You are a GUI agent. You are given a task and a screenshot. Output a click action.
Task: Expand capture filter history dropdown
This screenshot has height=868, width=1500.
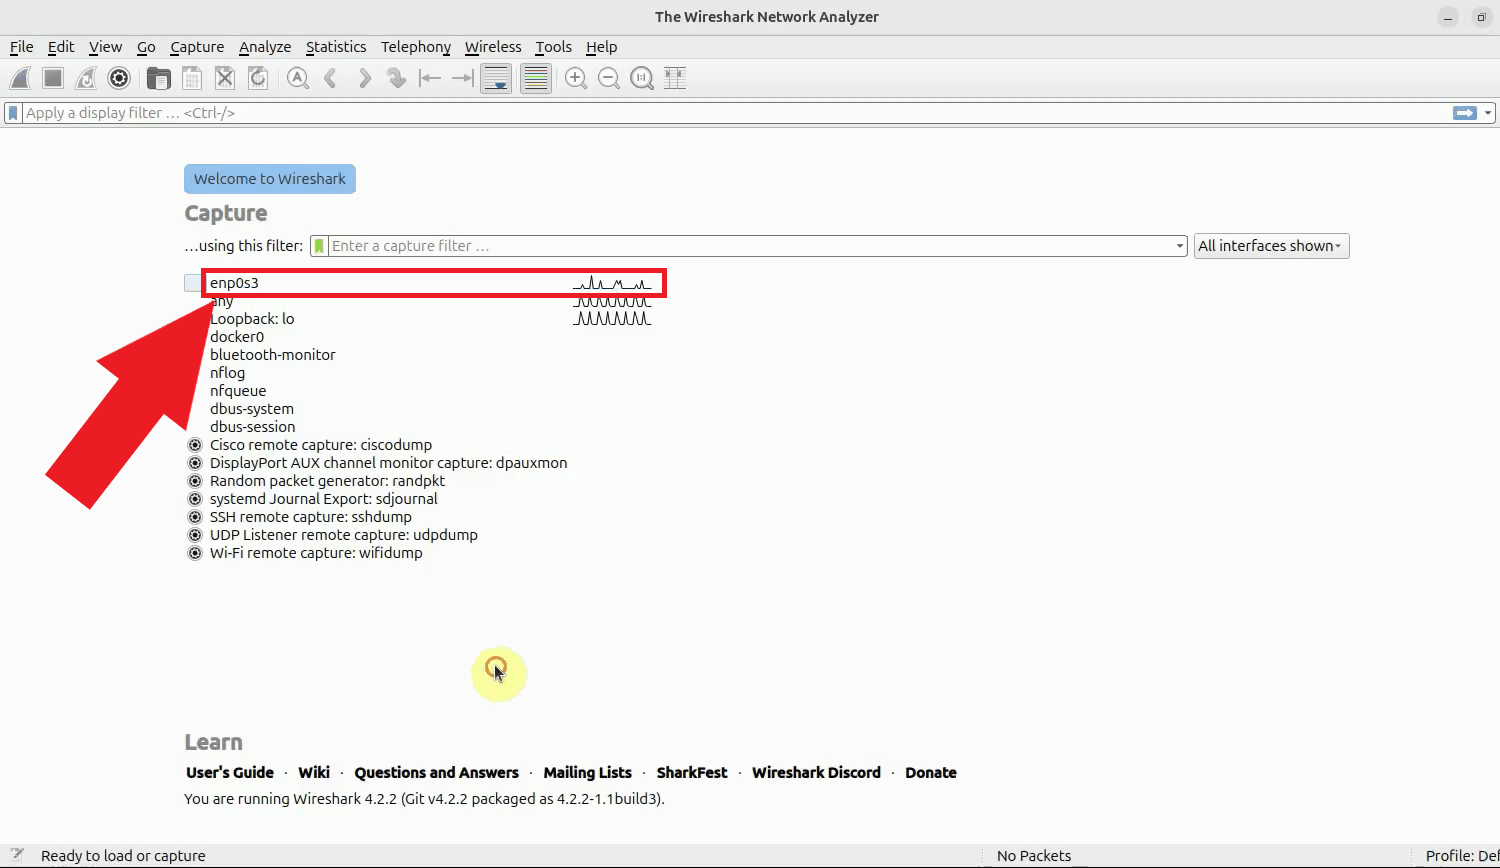[x=1180, y=246]
